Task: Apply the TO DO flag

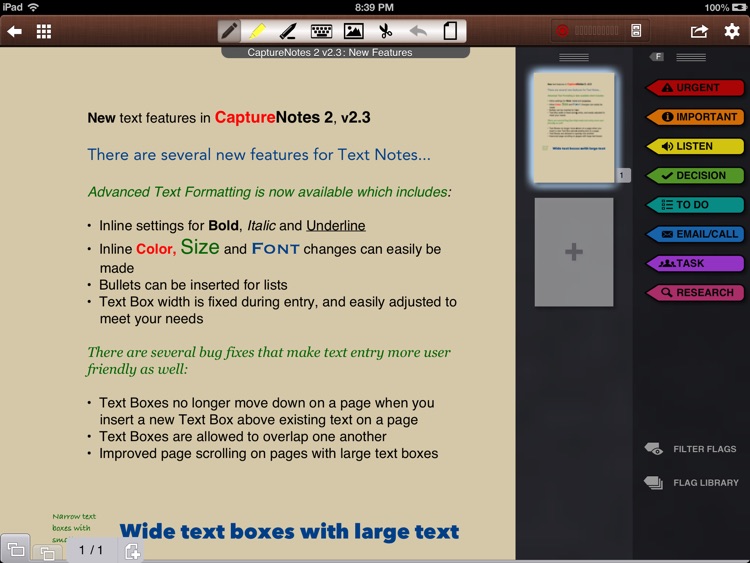Action: [x=695, y=205]
